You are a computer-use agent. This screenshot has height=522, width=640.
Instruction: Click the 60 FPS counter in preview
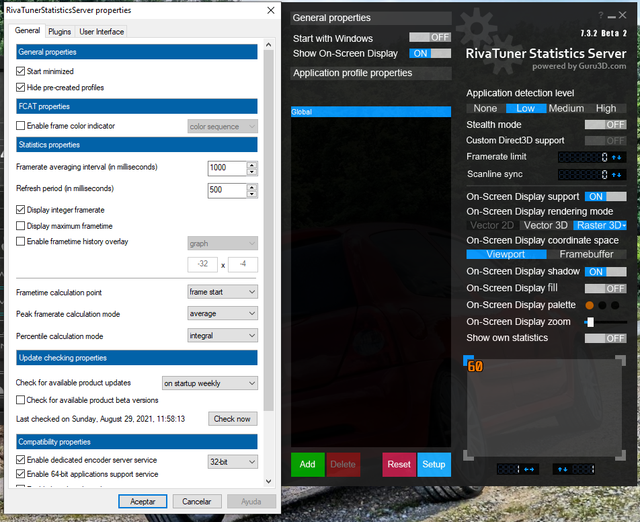[475, 367]
